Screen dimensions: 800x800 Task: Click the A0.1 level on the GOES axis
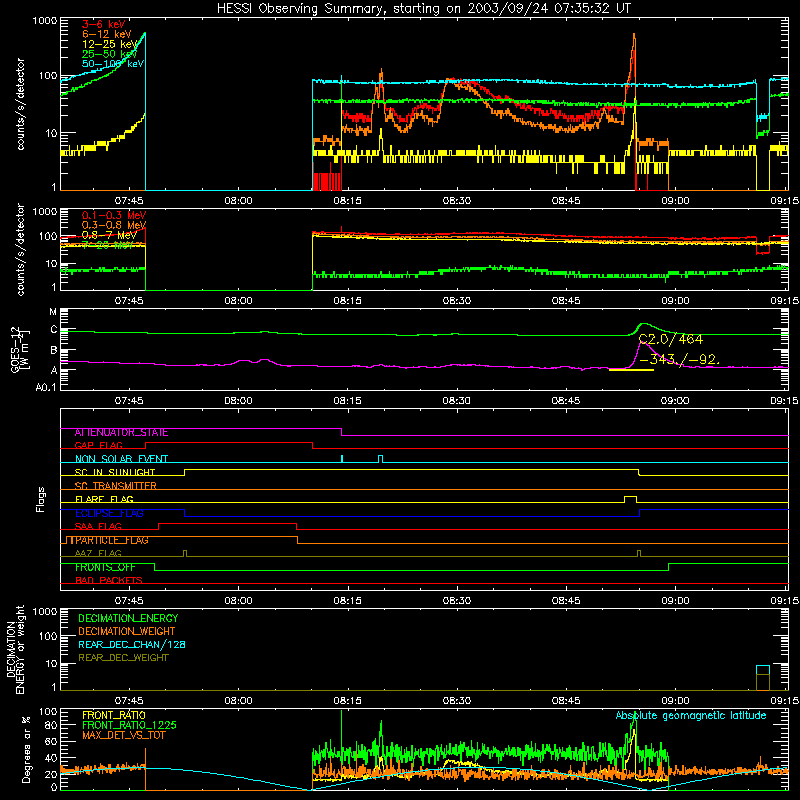[x=45, y=388]
